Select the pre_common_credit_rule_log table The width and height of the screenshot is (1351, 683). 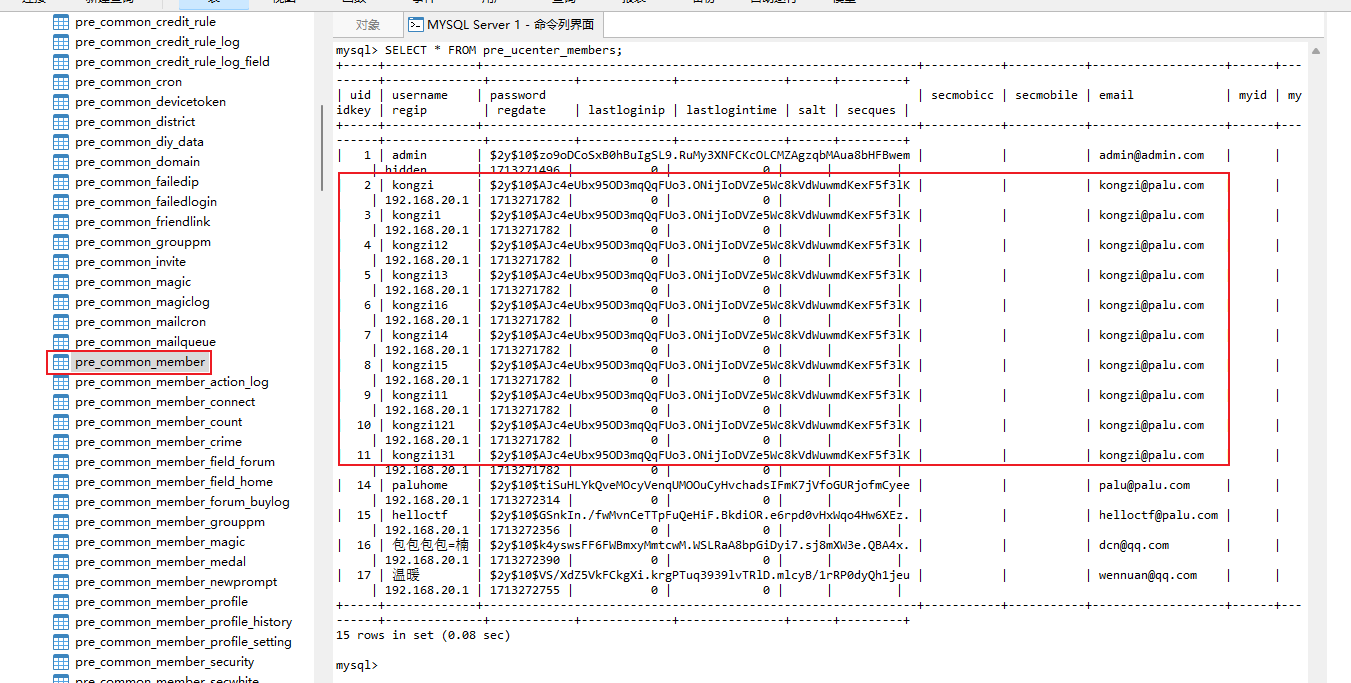tap(157, 42)
